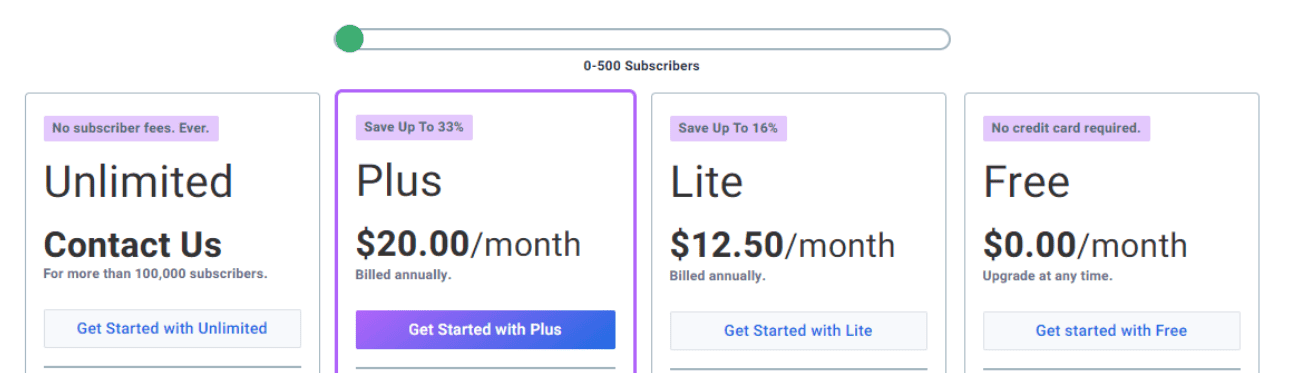Image resolution: width=1290 pixels, height=392 pixels.
Task: Click the $20.00/month price
Action: point(468,244)
